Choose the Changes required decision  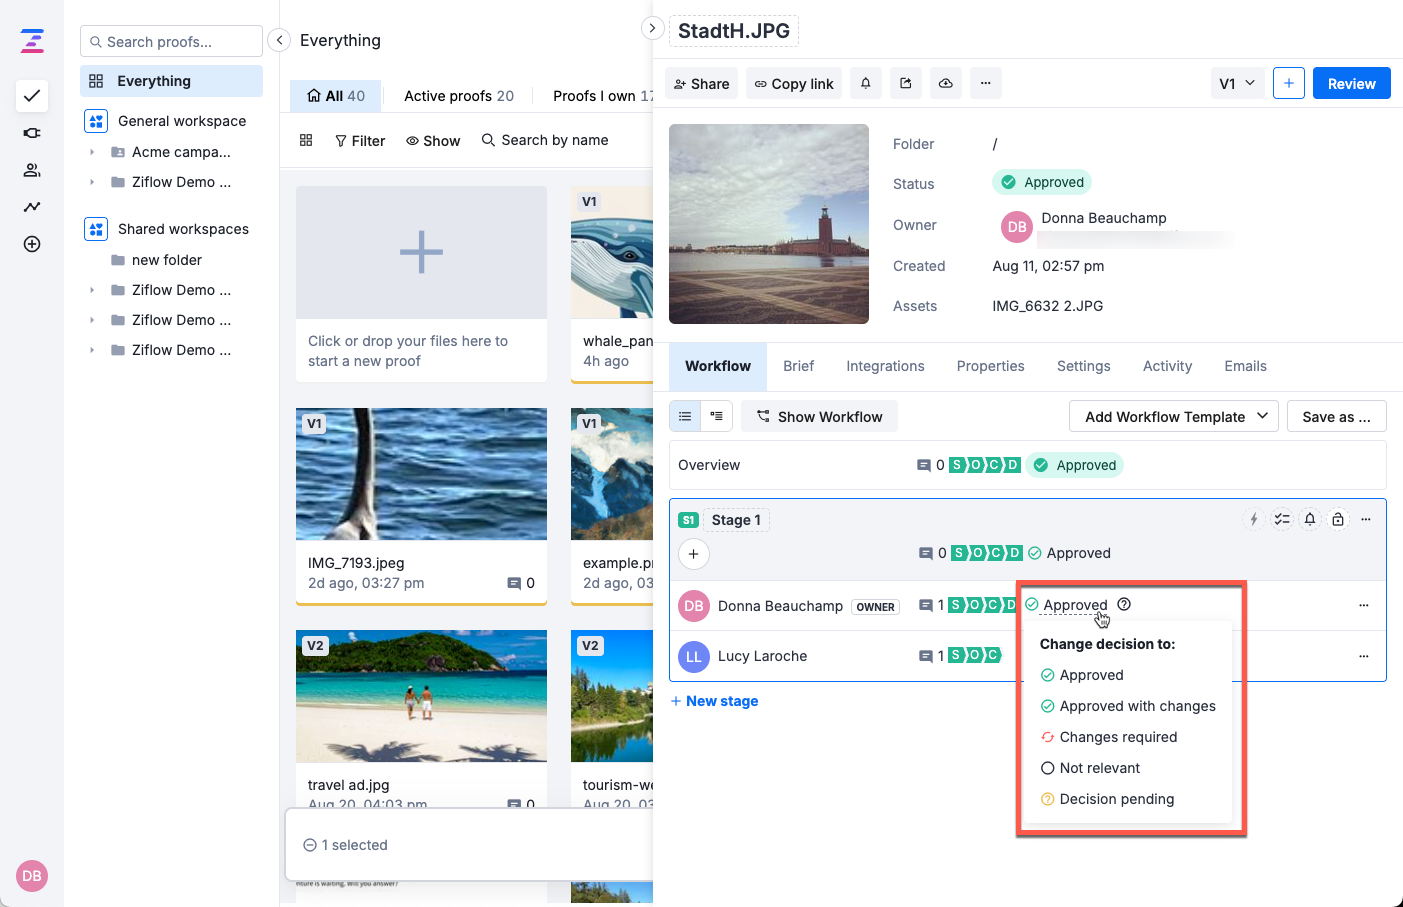click(x=1117, y=737)
